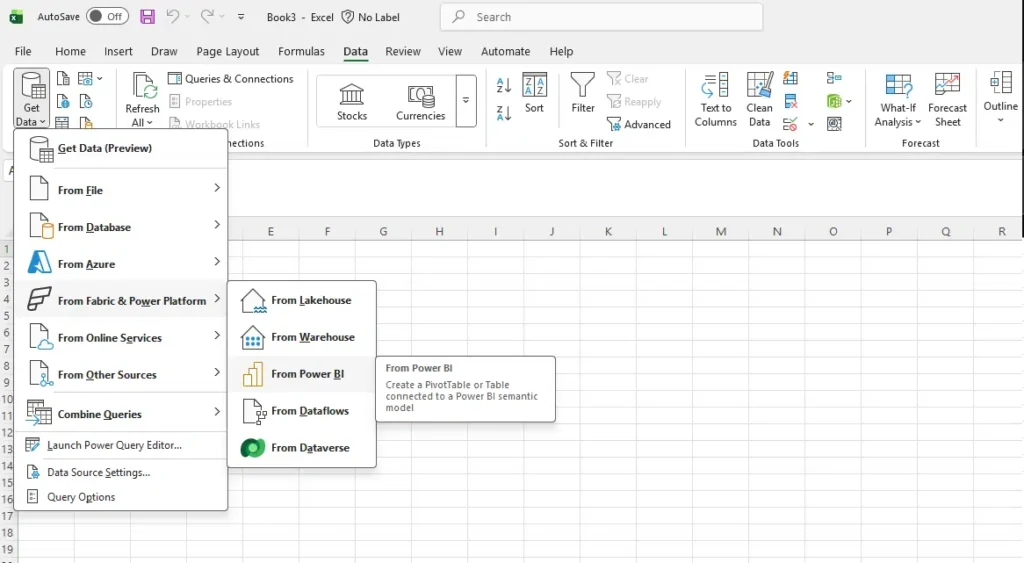Click Recent Sources clock icon

click(x=86, y=102)
